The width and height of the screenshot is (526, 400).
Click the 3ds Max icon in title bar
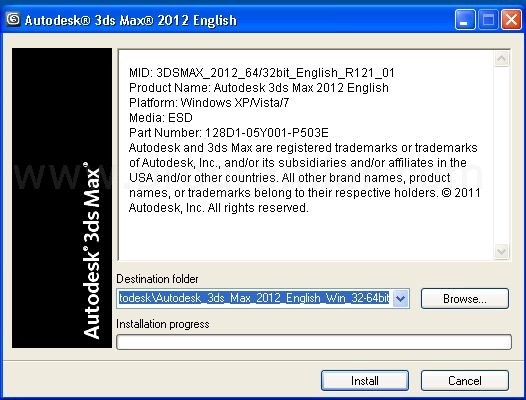click(x=13, y=19)
